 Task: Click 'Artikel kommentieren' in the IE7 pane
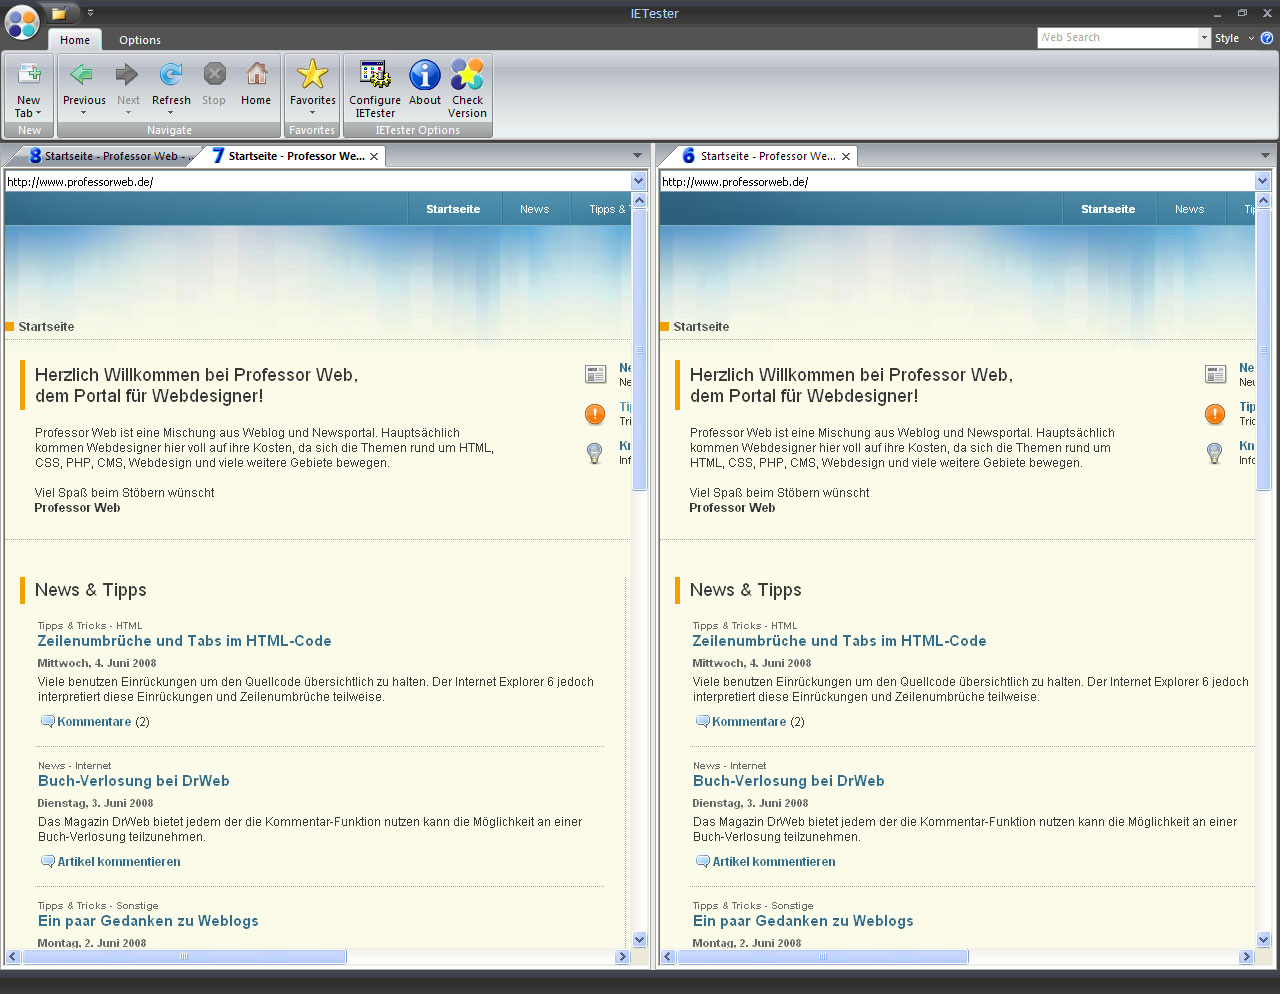tap(119, 862)
